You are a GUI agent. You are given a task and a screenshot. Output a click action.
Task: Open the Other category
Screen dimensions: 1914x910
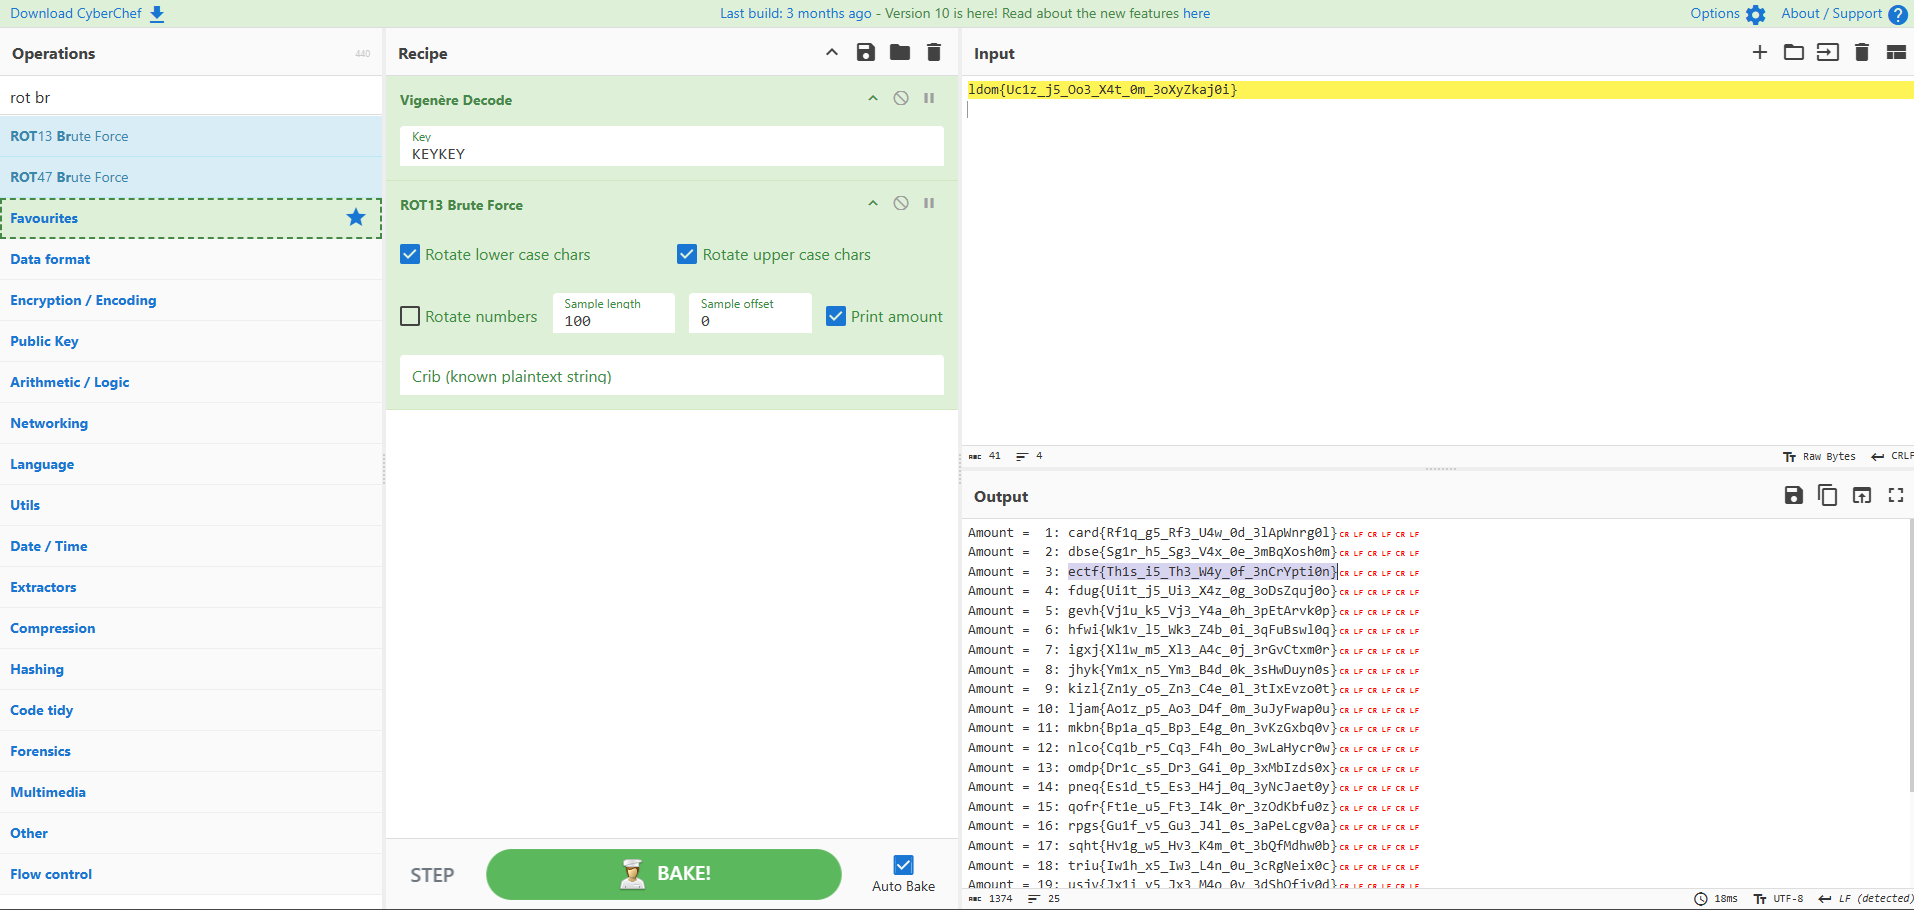tap(191, 833)
